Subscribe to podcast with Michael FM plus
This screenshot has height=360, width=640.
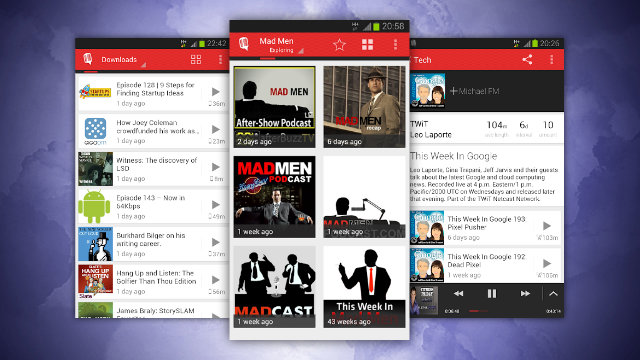click(475, 91)
